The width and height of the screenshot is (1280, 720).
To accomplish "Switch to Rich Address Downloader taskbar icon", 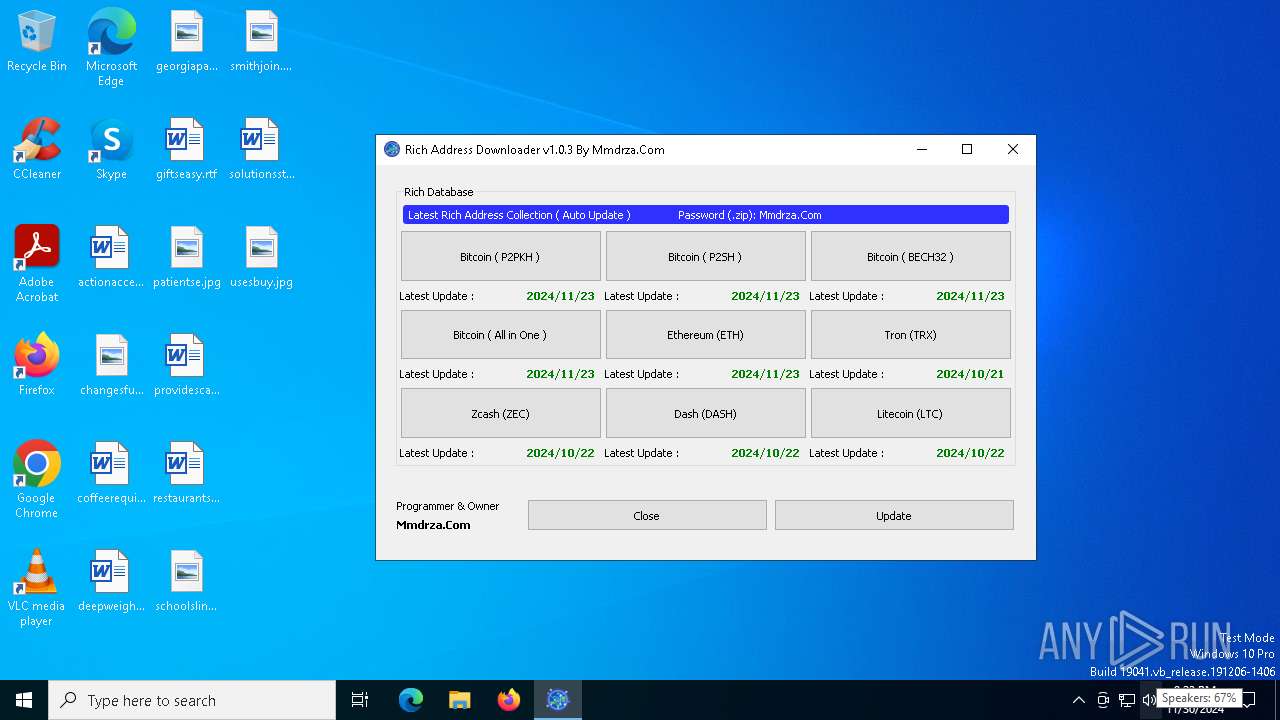I will pos(557,700).
